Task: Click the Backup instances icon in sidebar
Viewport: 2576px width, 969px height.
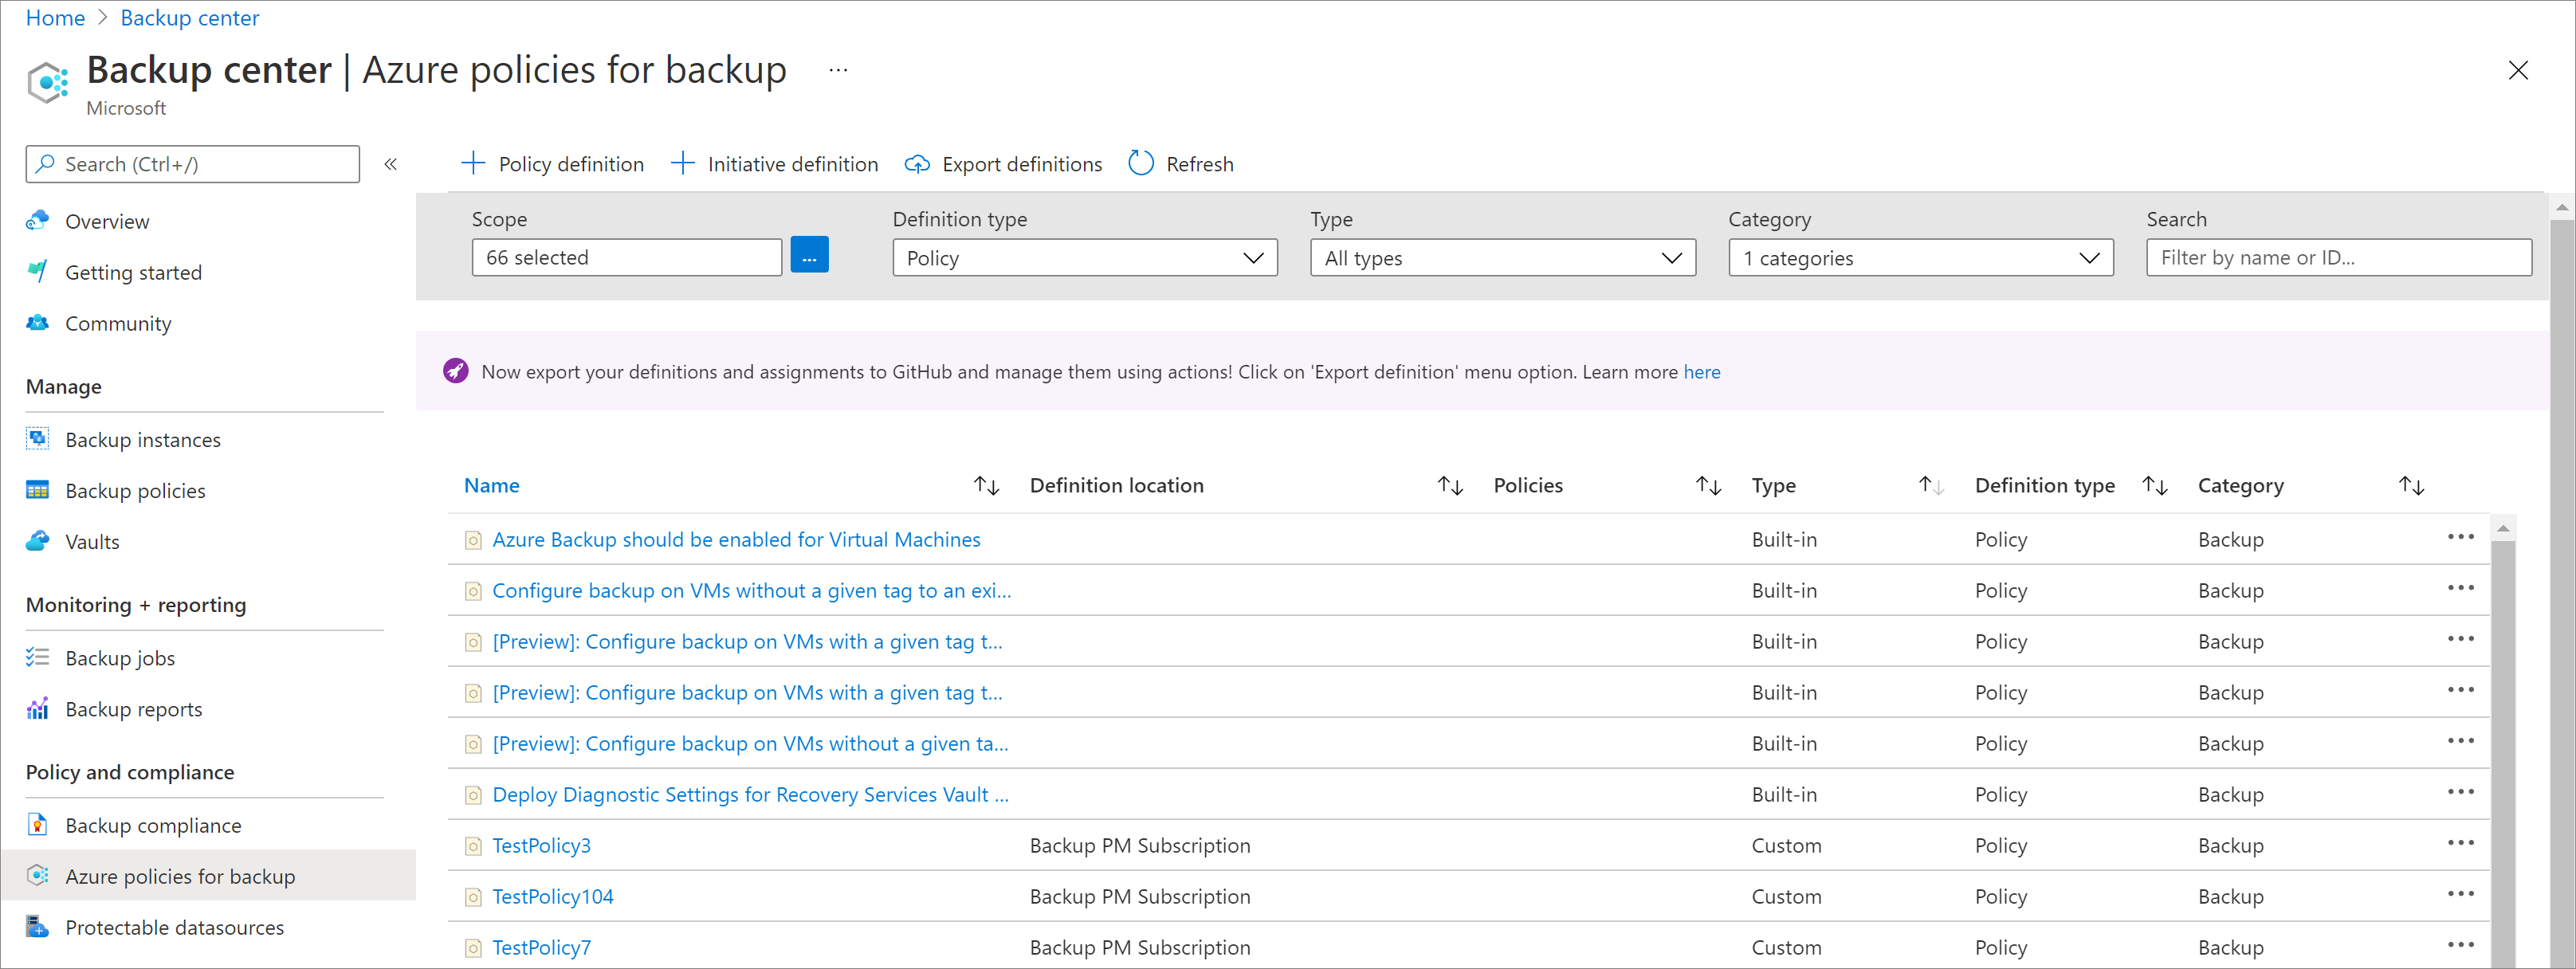Action: 36,438
